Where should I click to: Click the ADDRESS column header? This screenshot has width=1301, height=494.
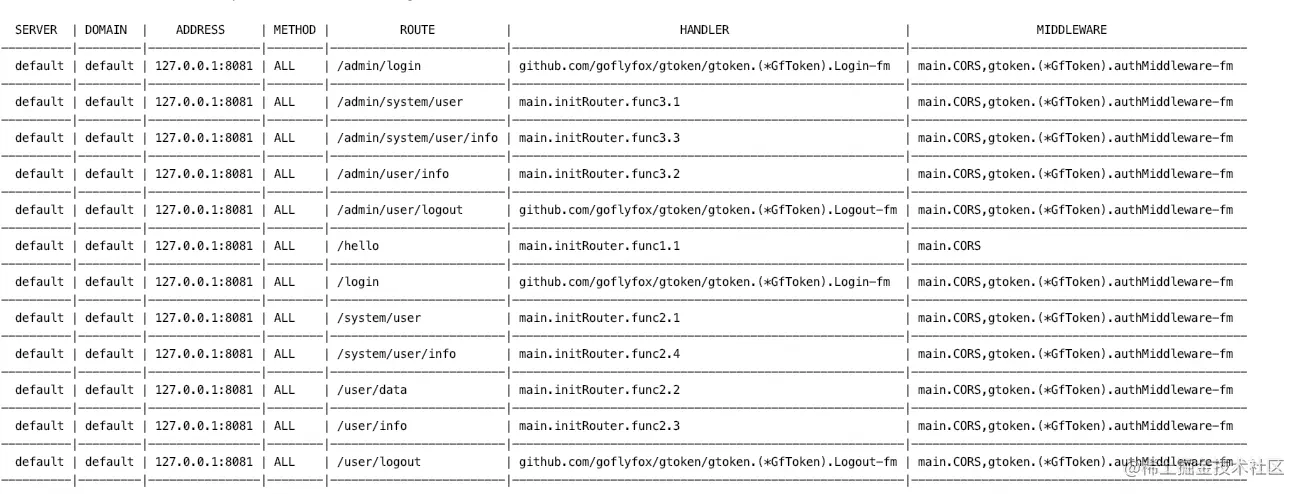pyautogui.click(x=200, y=30)
